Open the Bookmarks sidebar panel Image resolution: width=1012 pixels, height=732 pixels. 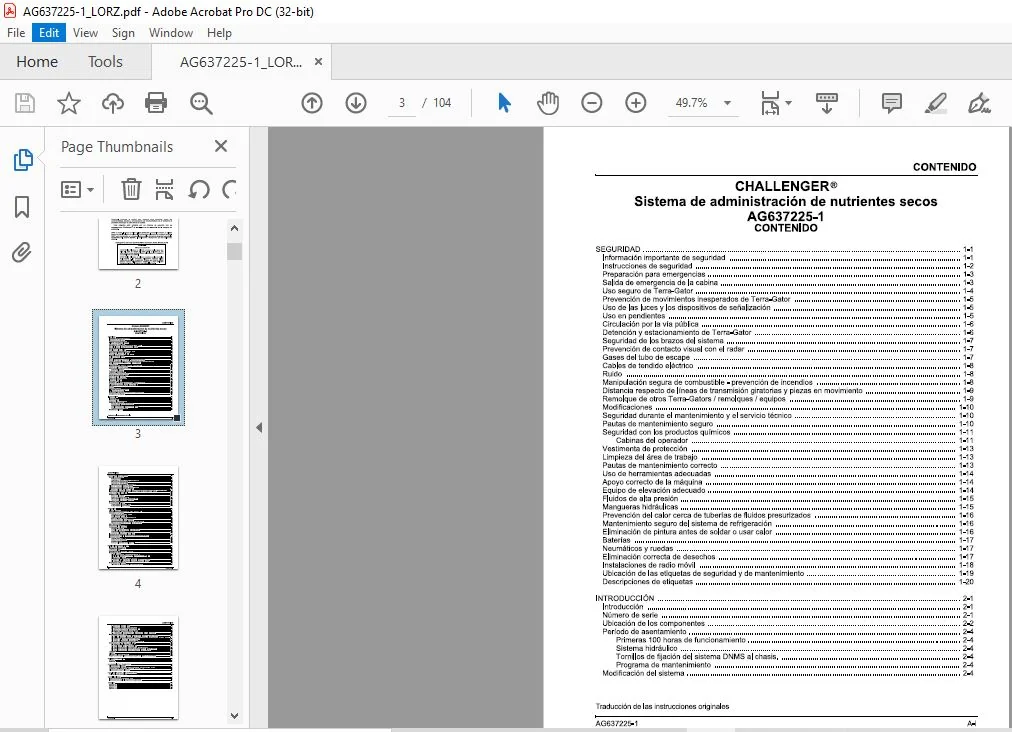(22, 207)
